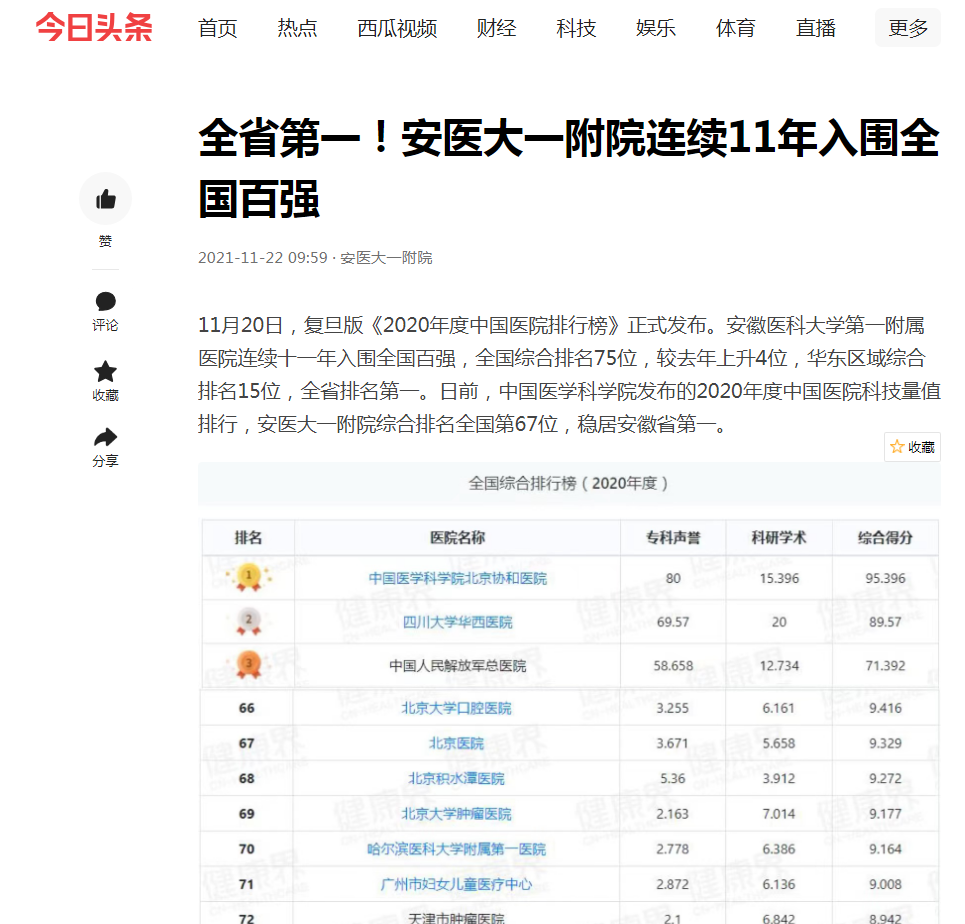Viewport: 965px width, 924px height.
Task: Open the 热点 navigation tab
Action: 297,28
